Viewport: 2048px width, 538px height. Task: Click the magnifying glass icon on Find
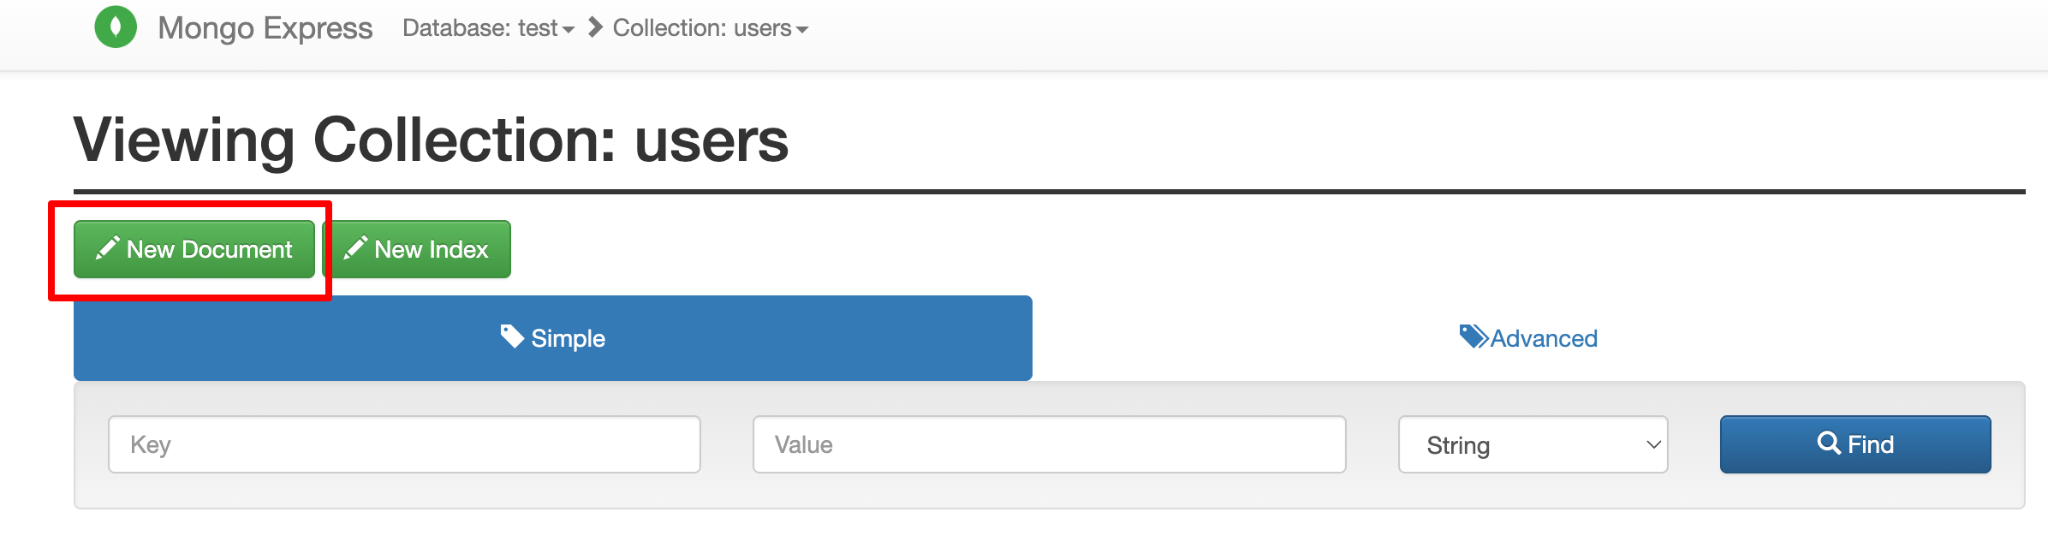[x=1828, y=443]
